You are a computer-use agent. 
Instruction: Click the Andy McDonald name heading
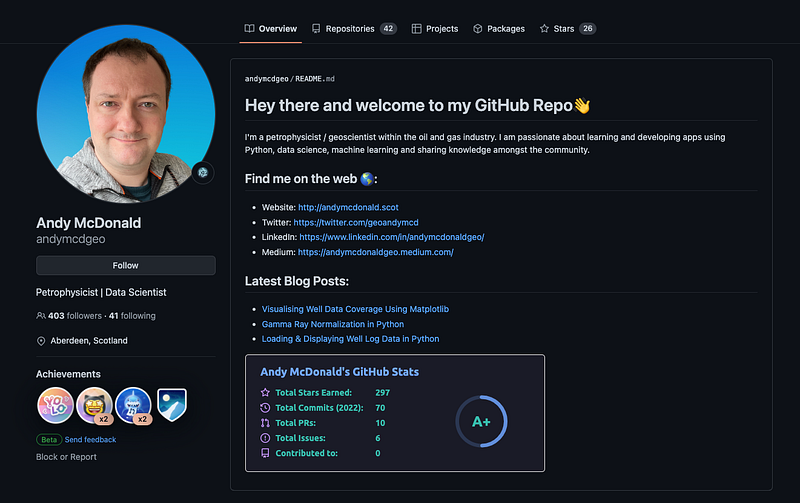click(89, 223)
